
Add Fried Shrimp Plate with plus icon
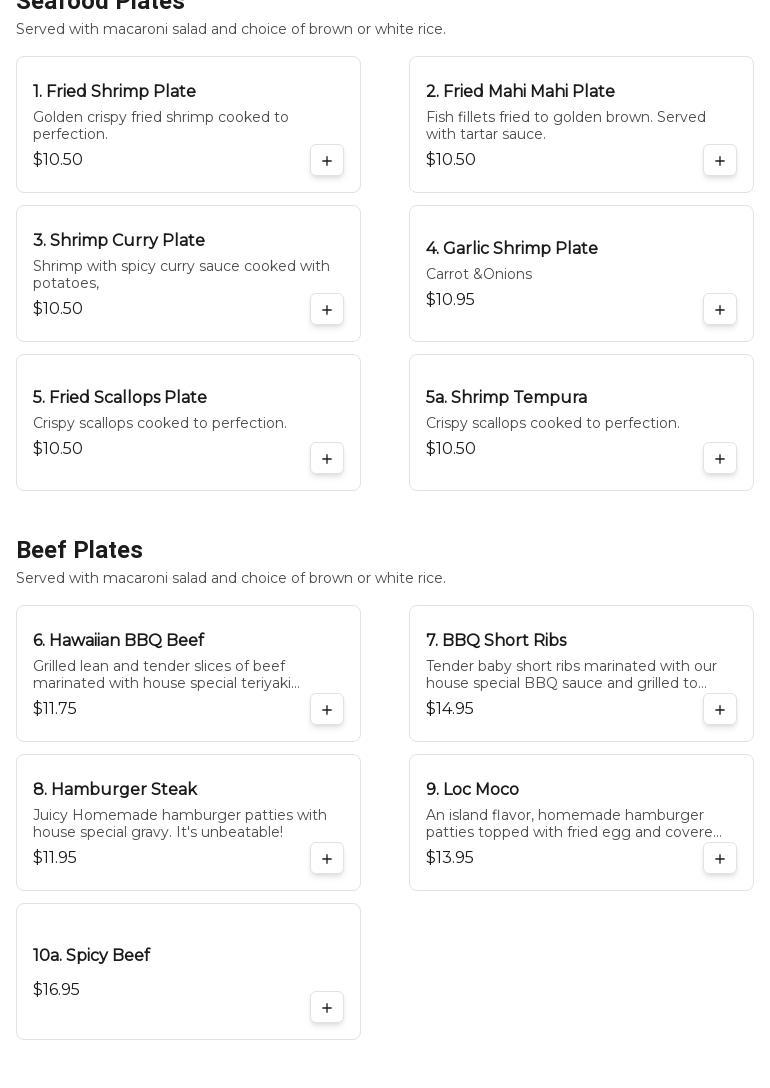tap(327, 161)
